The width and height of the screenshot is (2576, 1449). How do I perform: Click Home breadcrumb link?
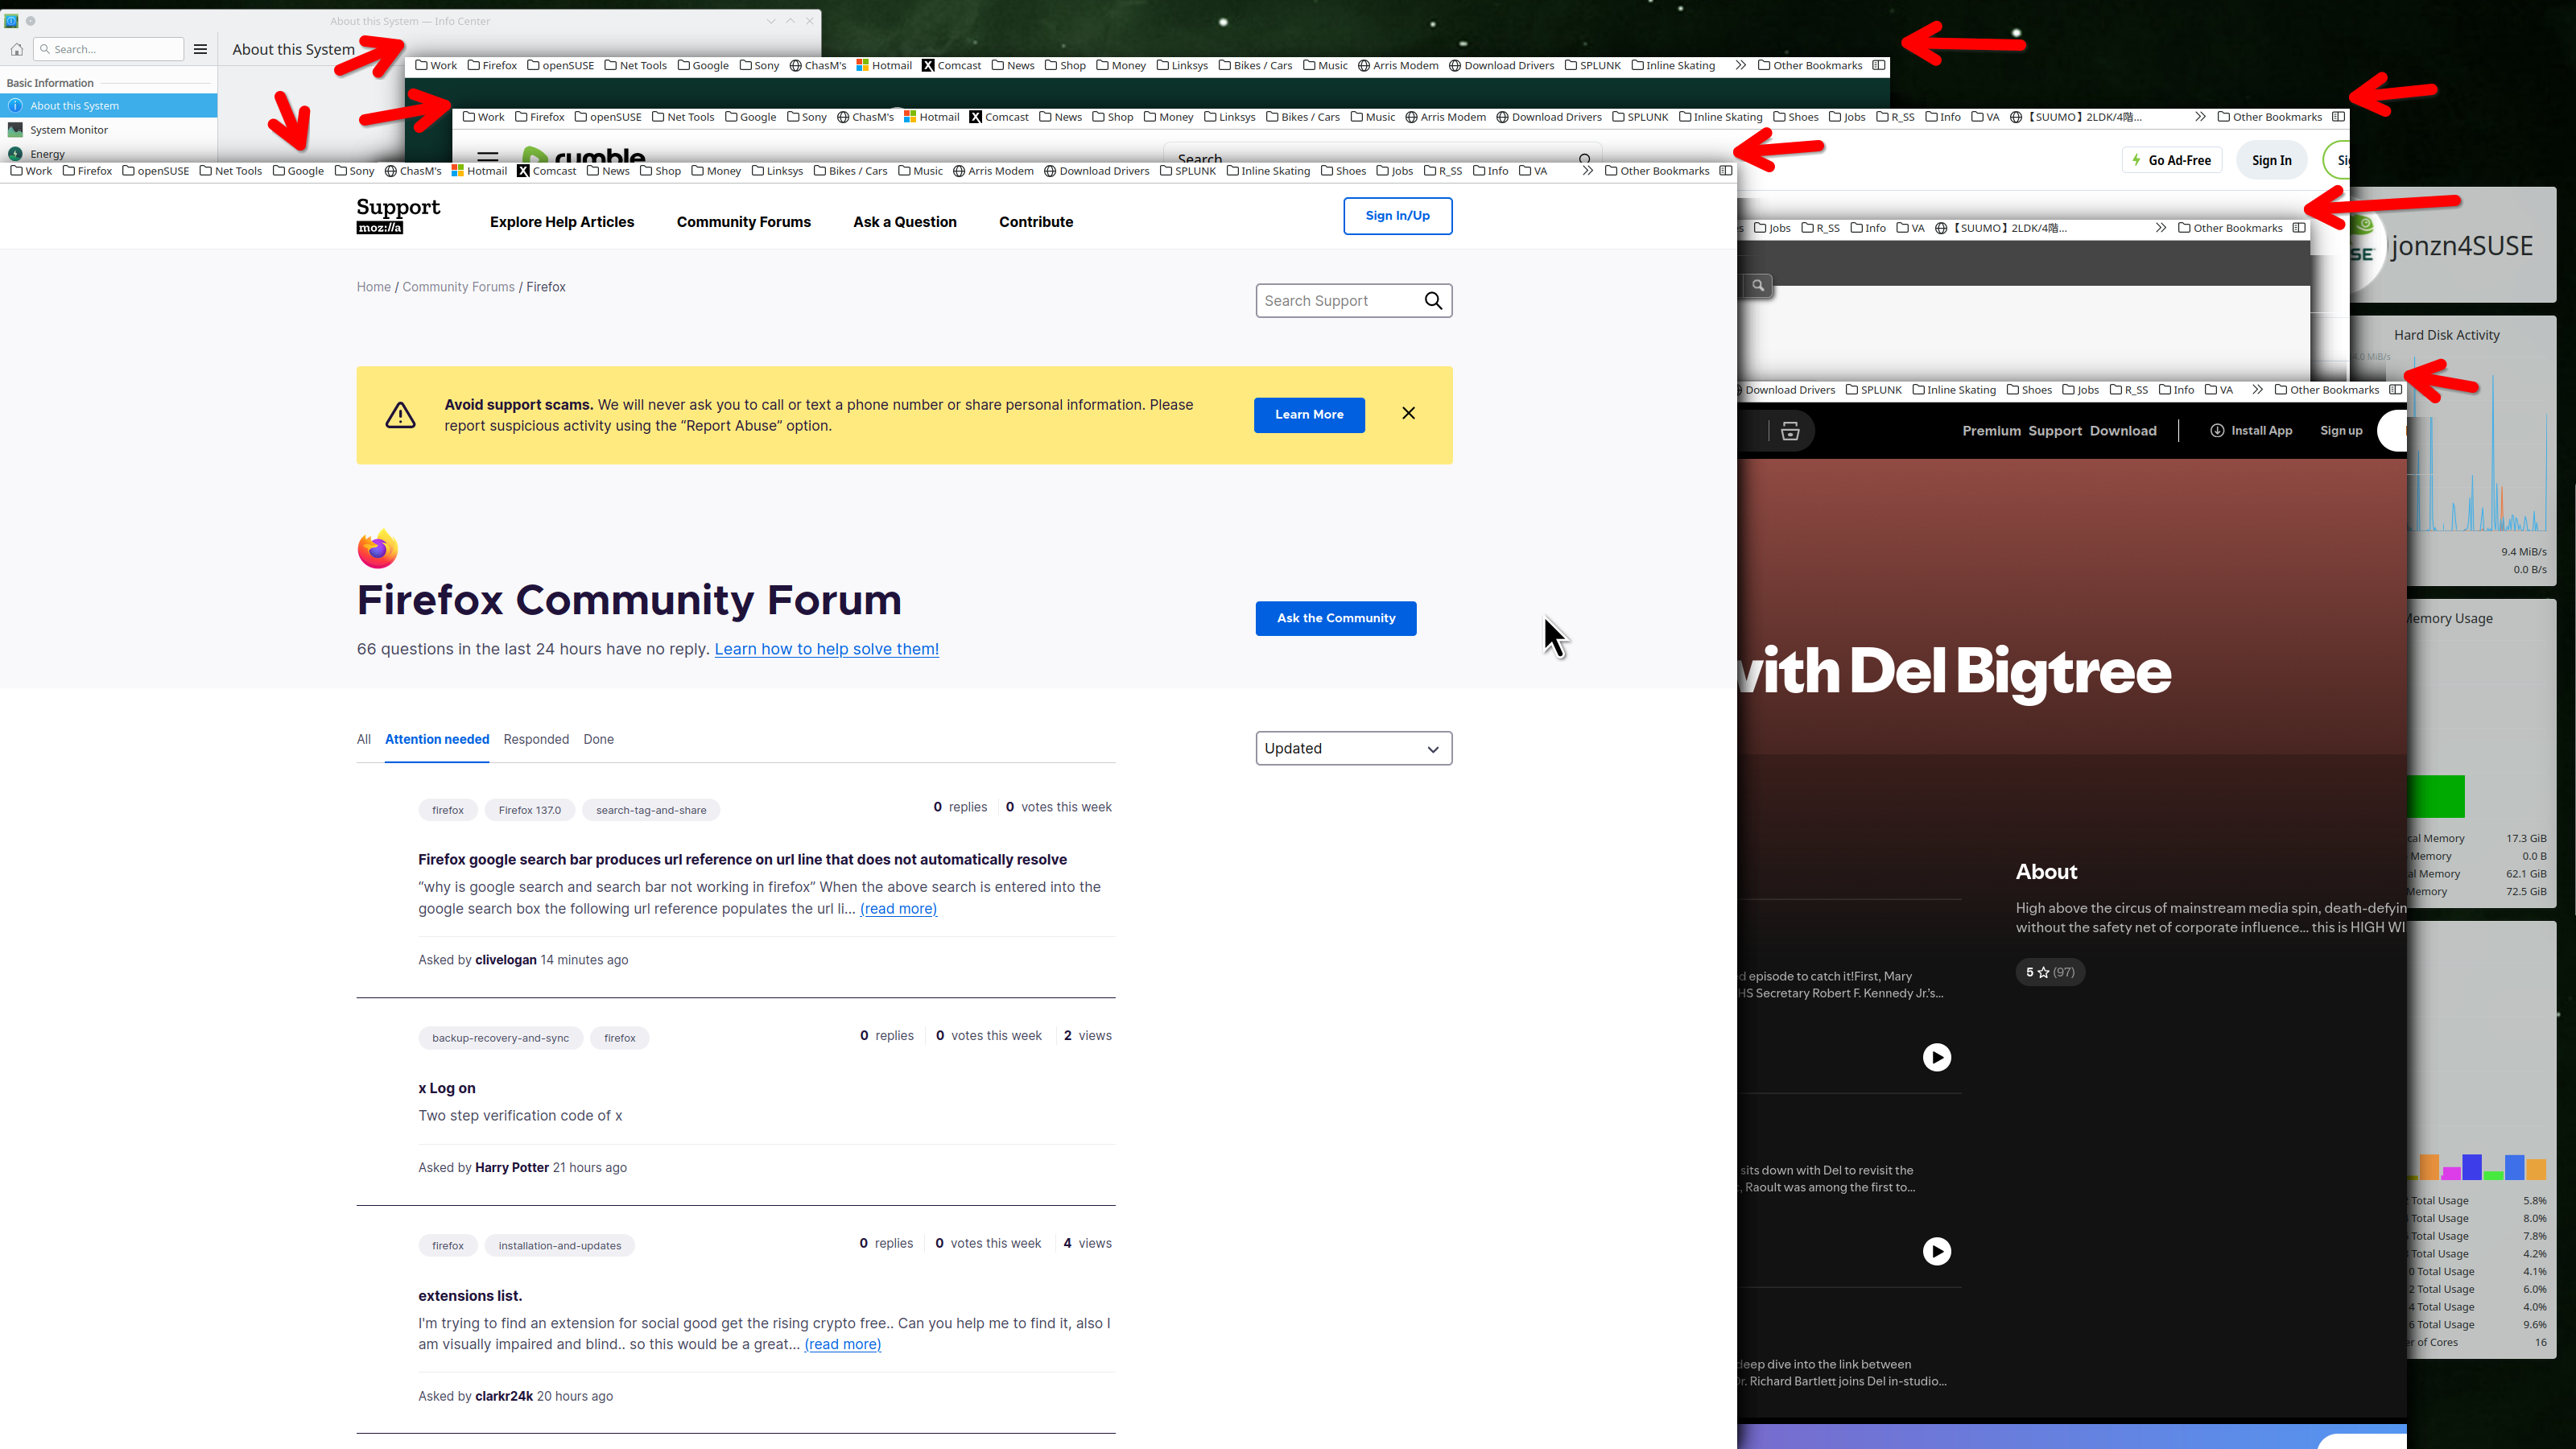(373, 287)
